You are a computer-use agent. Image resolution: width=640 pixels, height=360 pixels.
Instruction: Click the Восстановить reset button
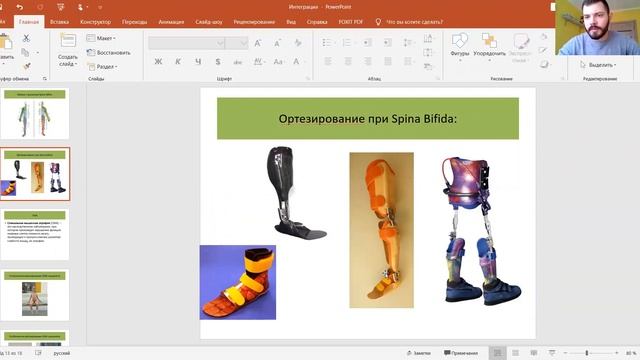tap(109, 52)
